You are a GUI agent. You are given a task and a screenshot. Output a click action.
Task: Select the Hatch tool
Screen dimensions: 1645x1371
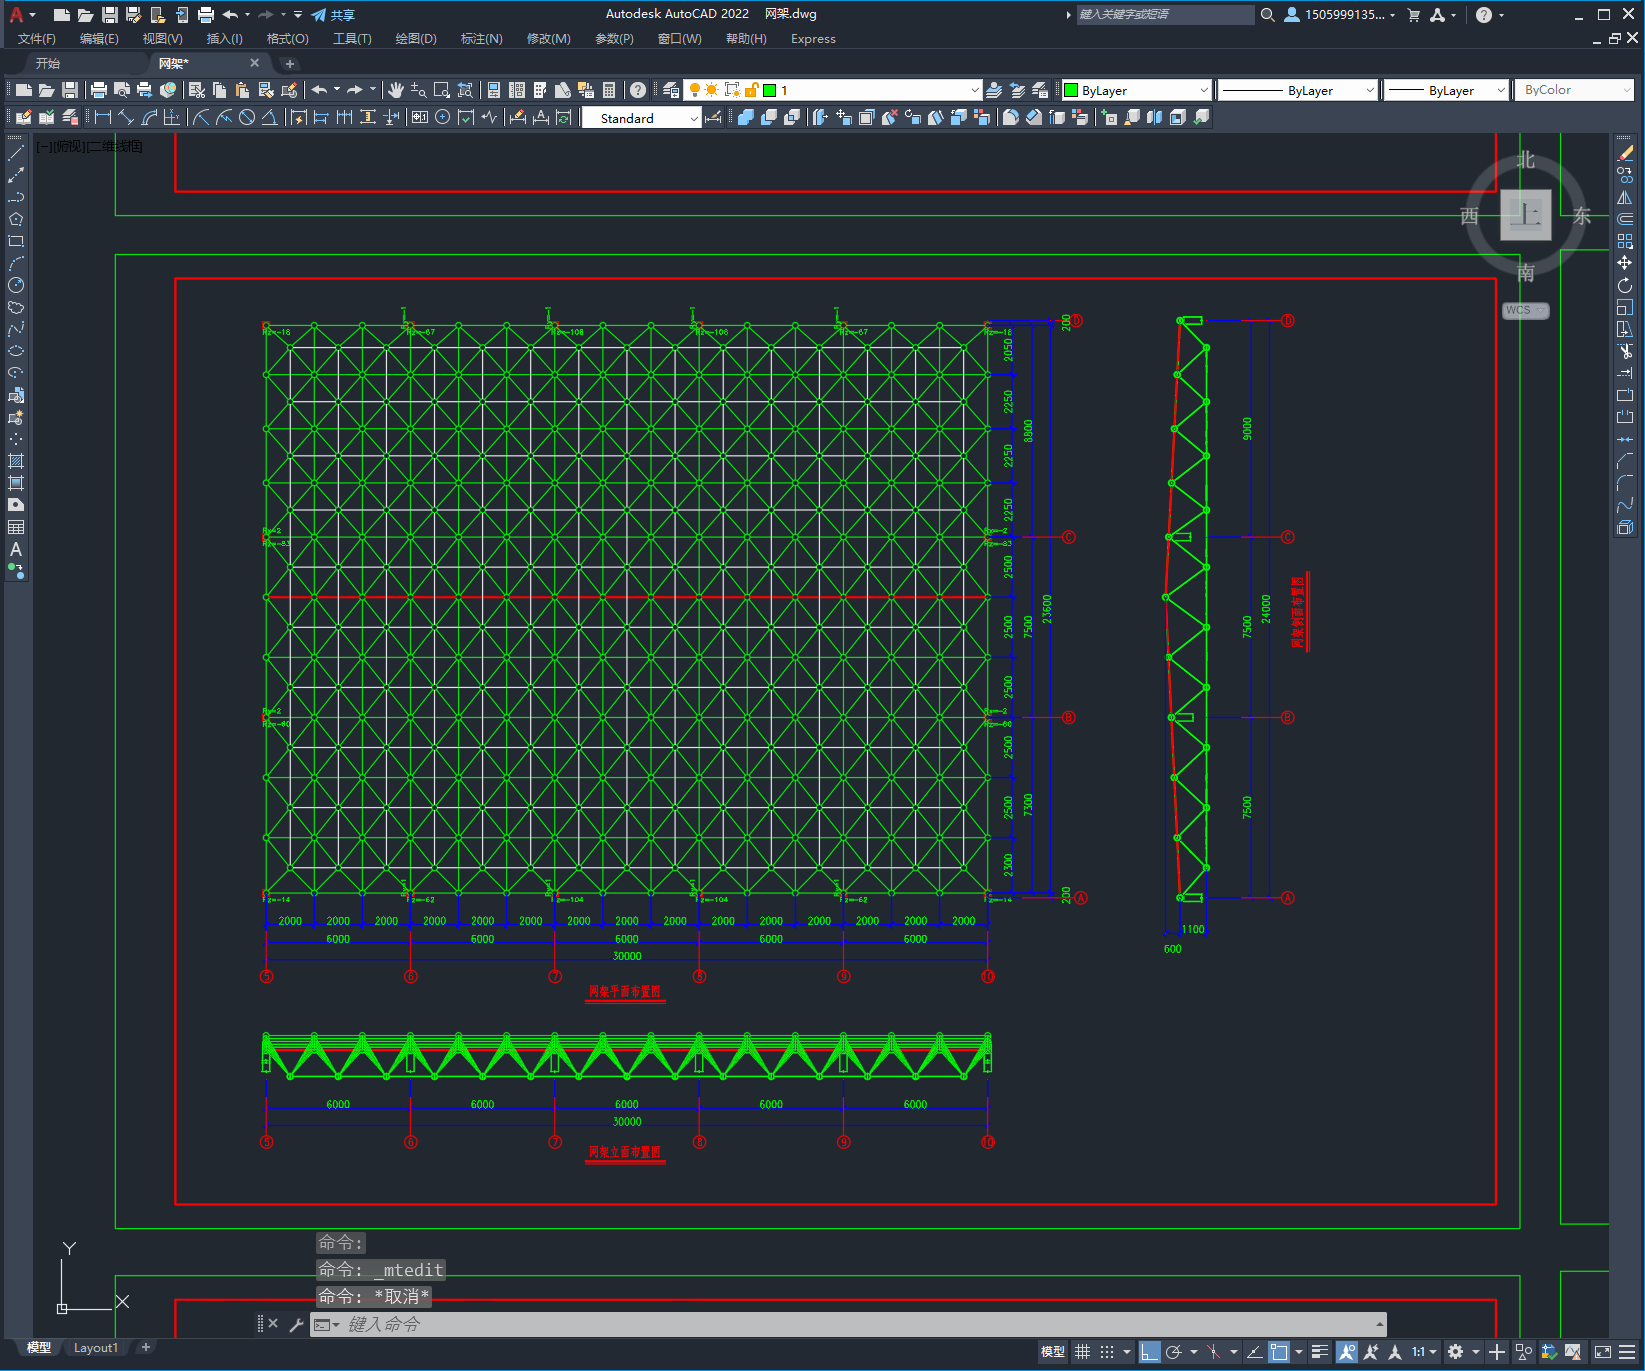[x=16, y=461]
